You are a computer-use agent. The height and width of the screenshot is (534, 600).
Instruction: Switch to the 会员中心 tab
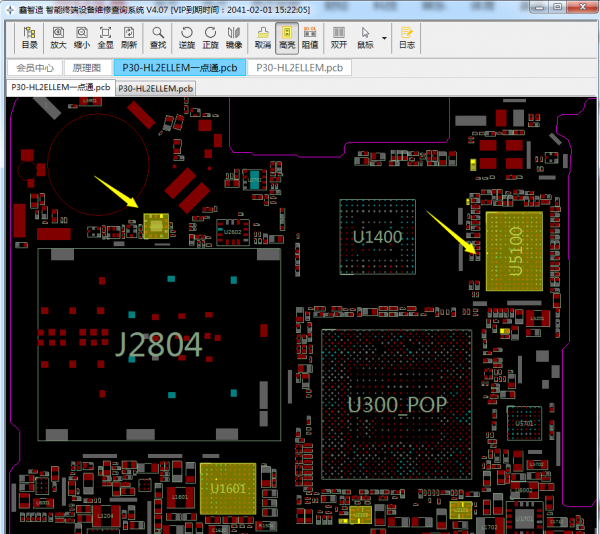[35, 68]
